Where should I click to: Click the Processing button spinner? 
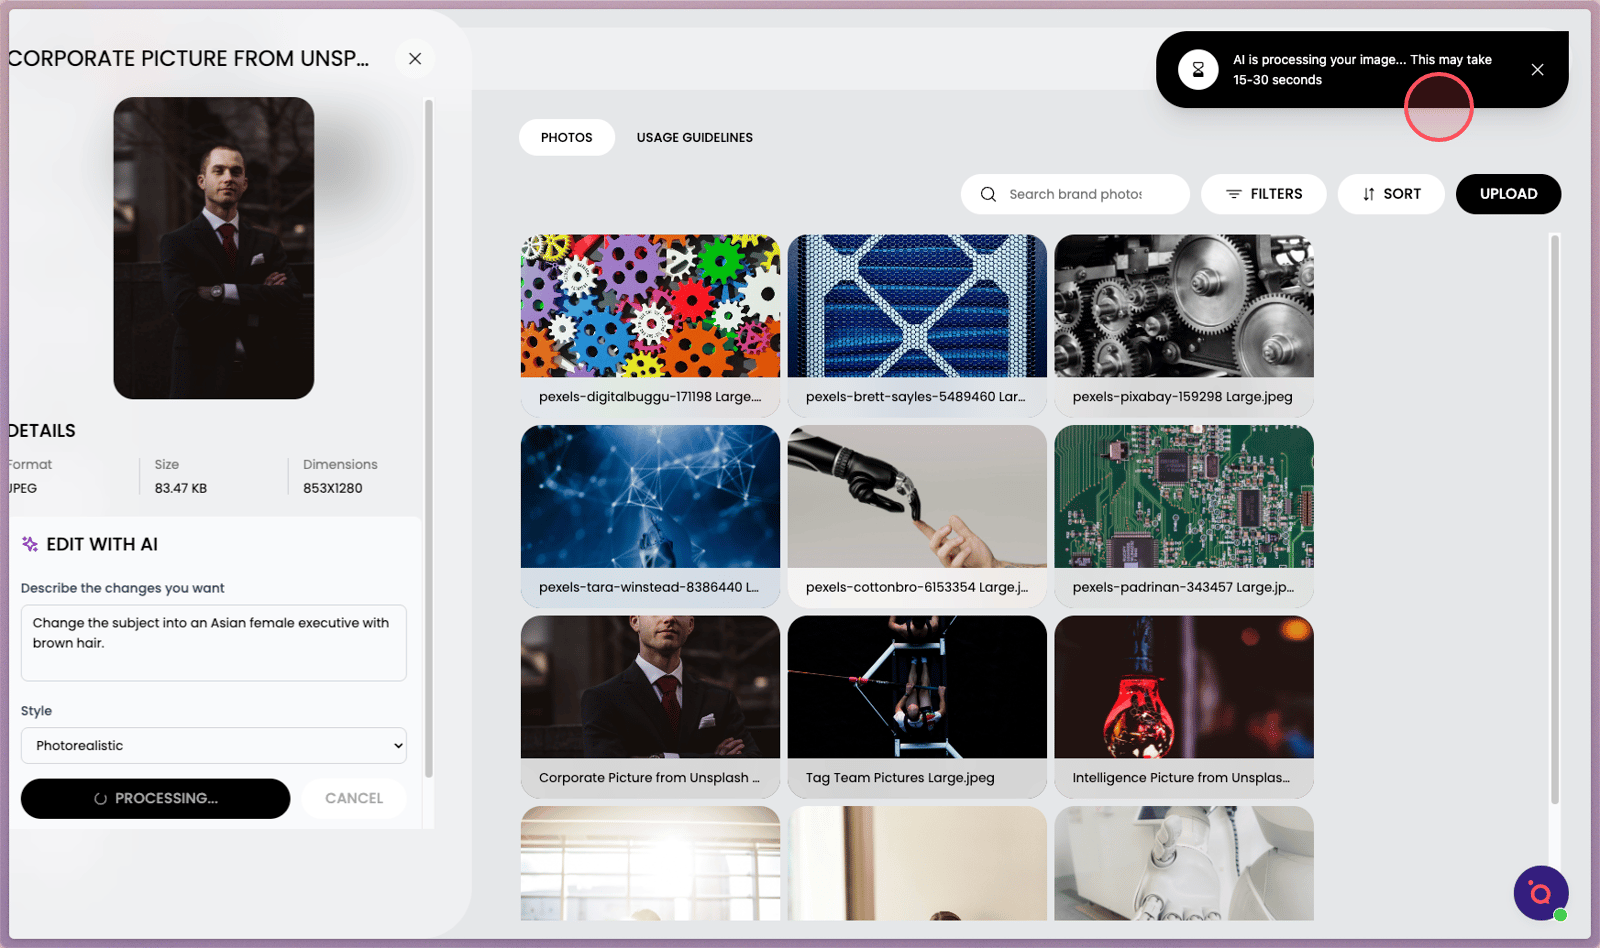101,799
